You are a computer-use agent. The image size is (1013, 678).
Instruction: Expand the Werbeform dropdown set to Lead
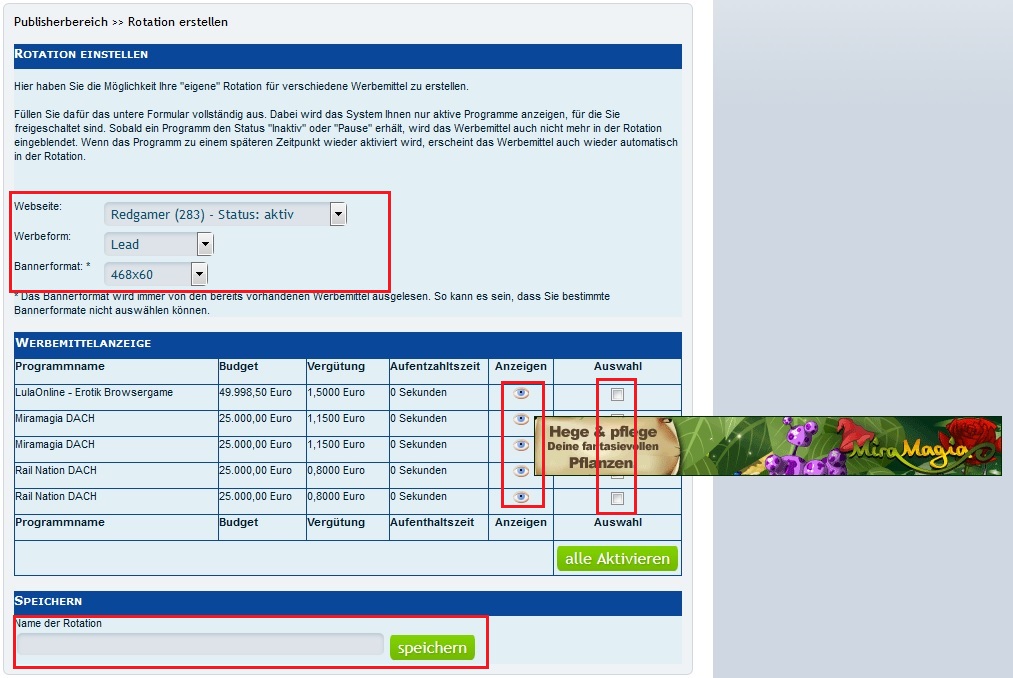[205, 244]
